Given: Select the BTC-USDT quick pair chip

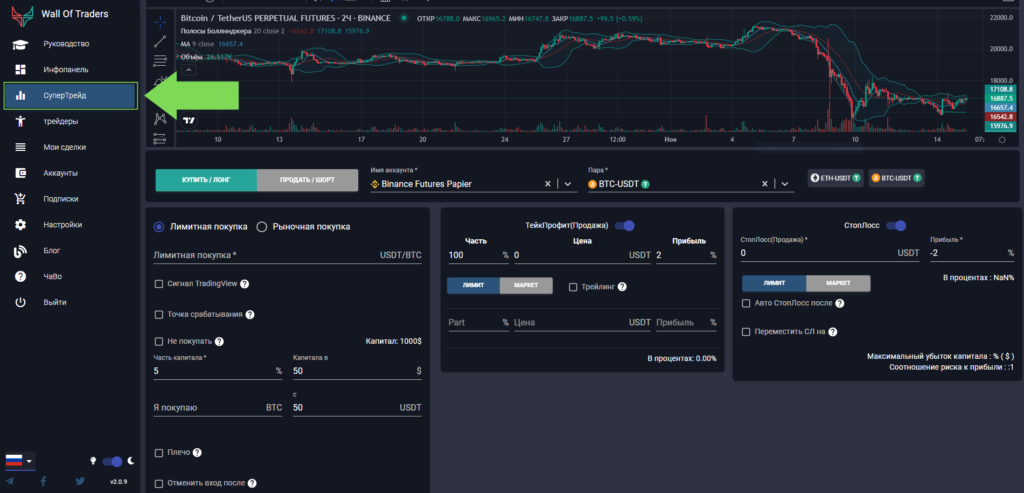Looking at the screenshot, I should point(896,178).
